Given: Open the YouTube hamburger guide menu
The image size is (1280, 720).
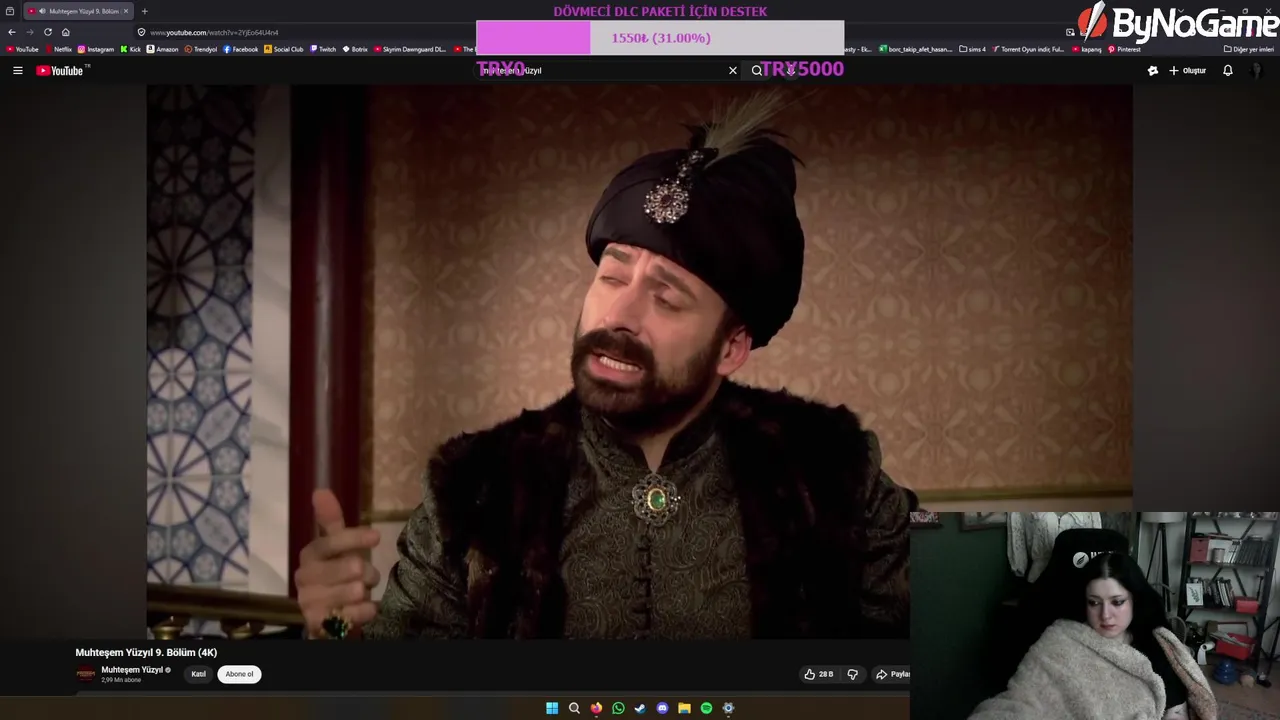Looking at the screenshot, I should 17,70.
